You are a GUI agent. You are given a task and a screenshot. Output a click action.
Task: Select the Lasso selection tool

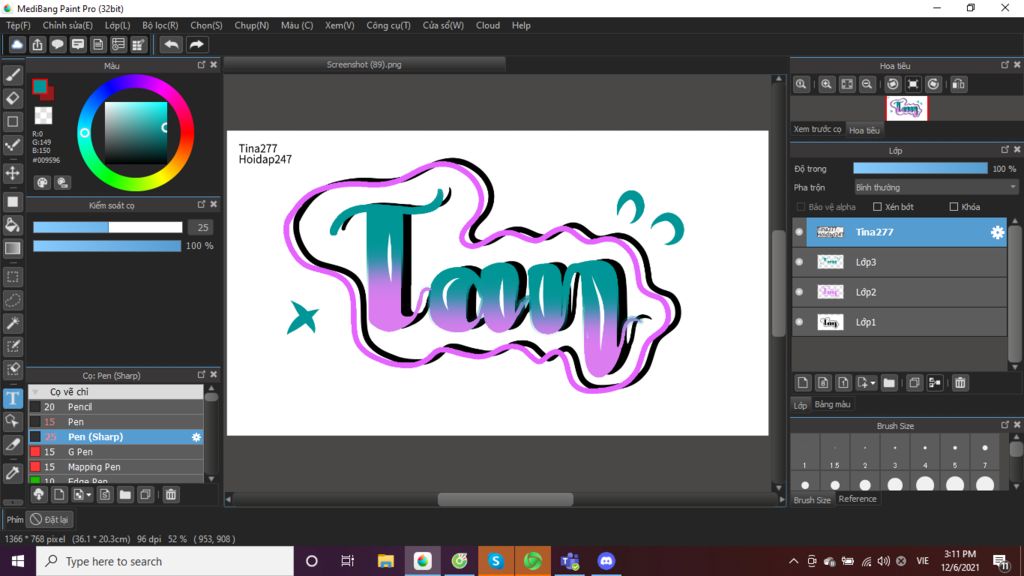click(x=12, y=300)
